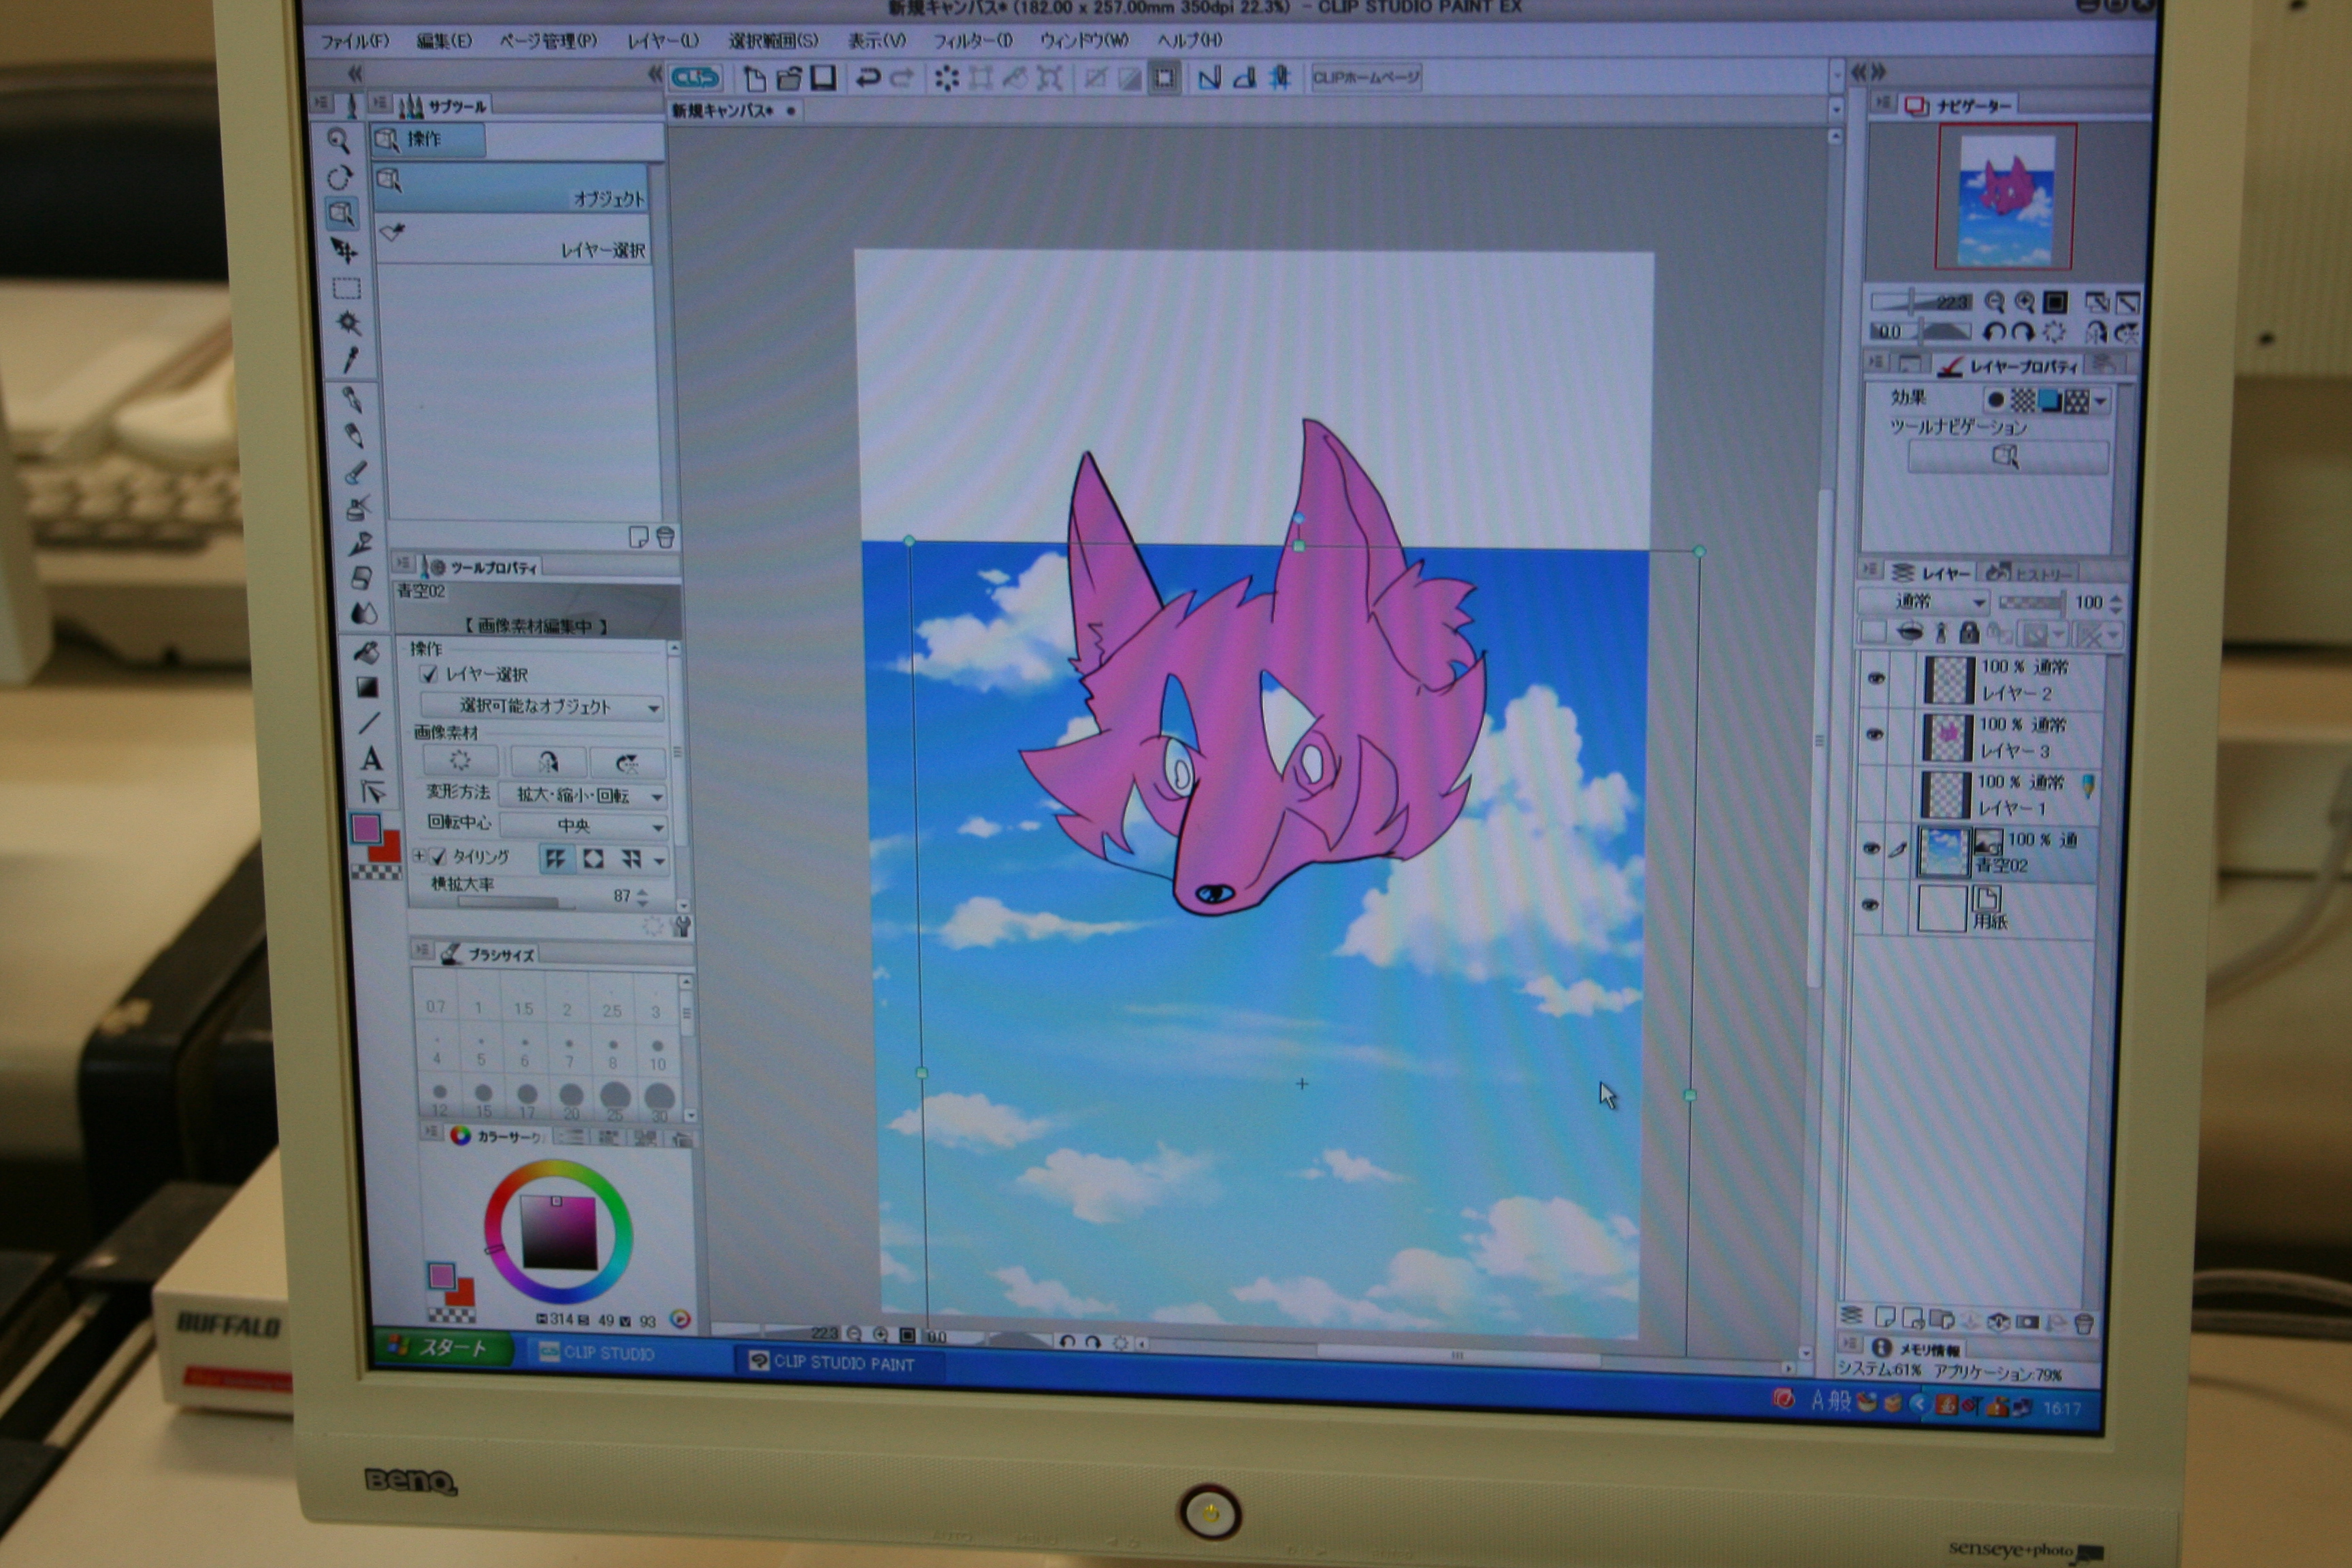Open the 効果 effect dropdown arrow
Image resolution: width=2352 pixels, height=1568 pixels.
2100,402
